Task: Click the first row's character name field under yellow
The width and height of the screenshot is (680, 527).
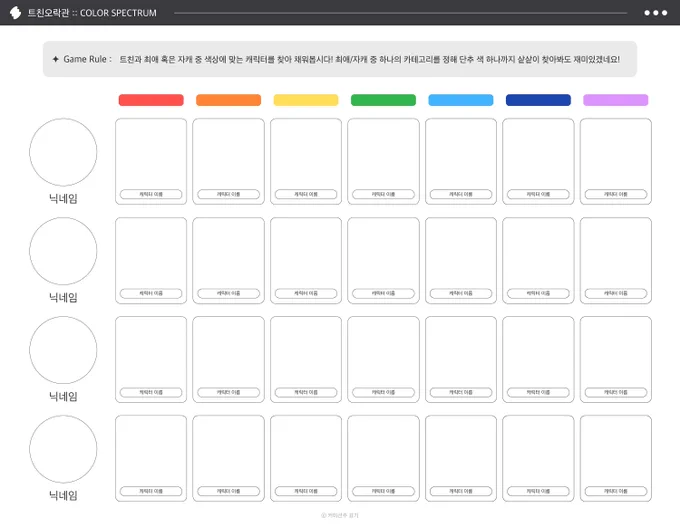Action: (306, 194)
